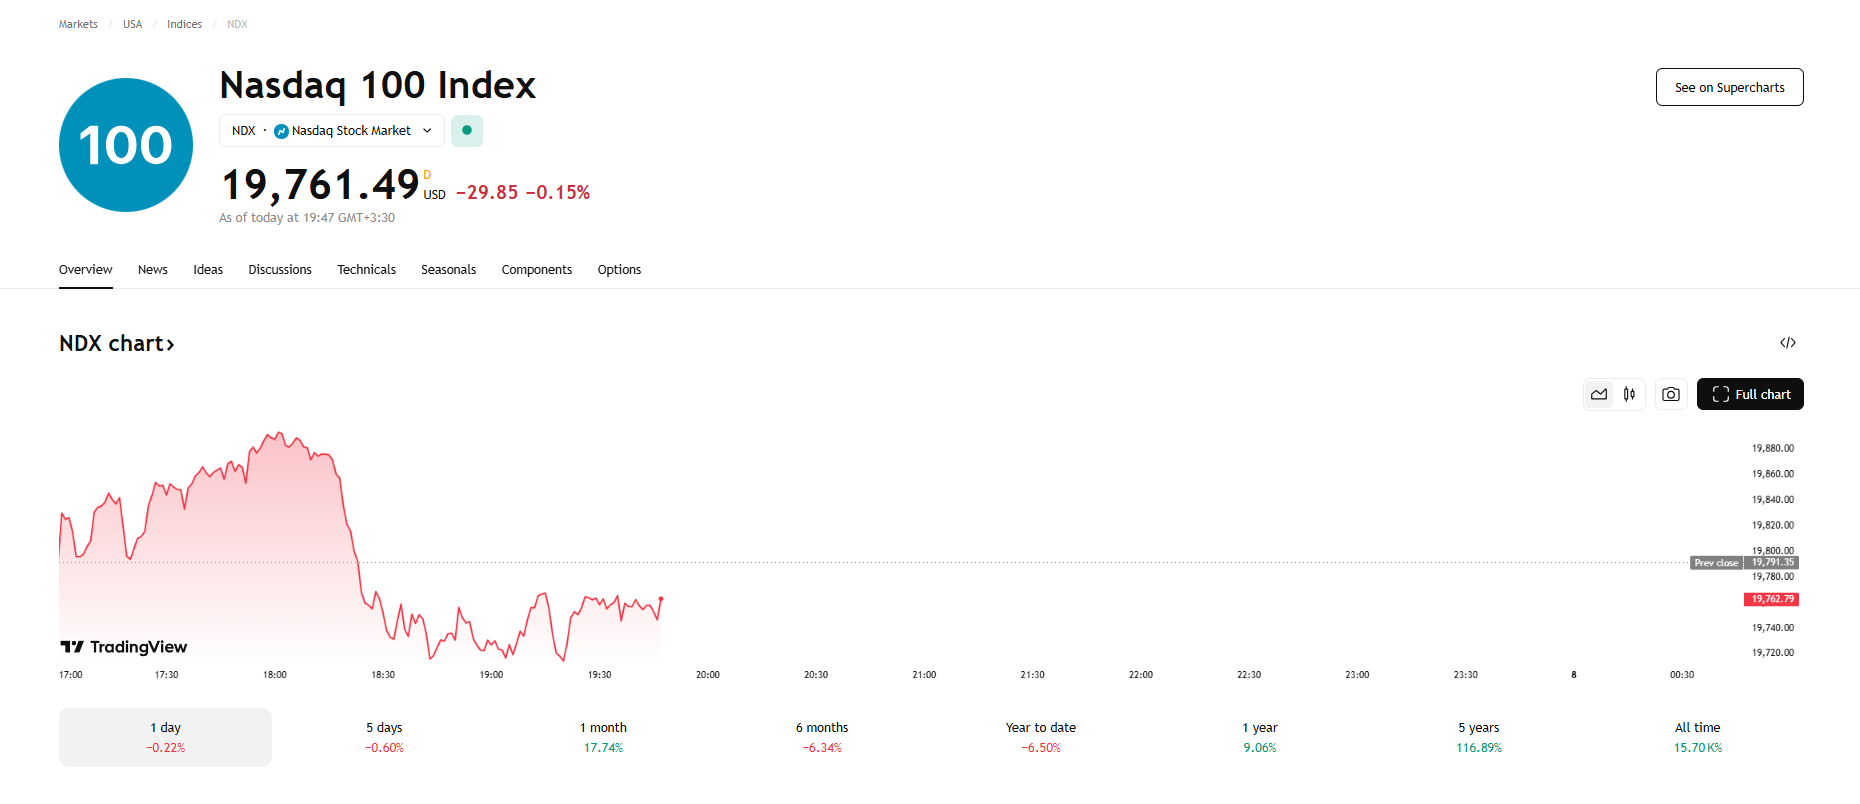Screen dimensions: 1860x804
Task: View the Components tab
Action: (x=537, y=270)
